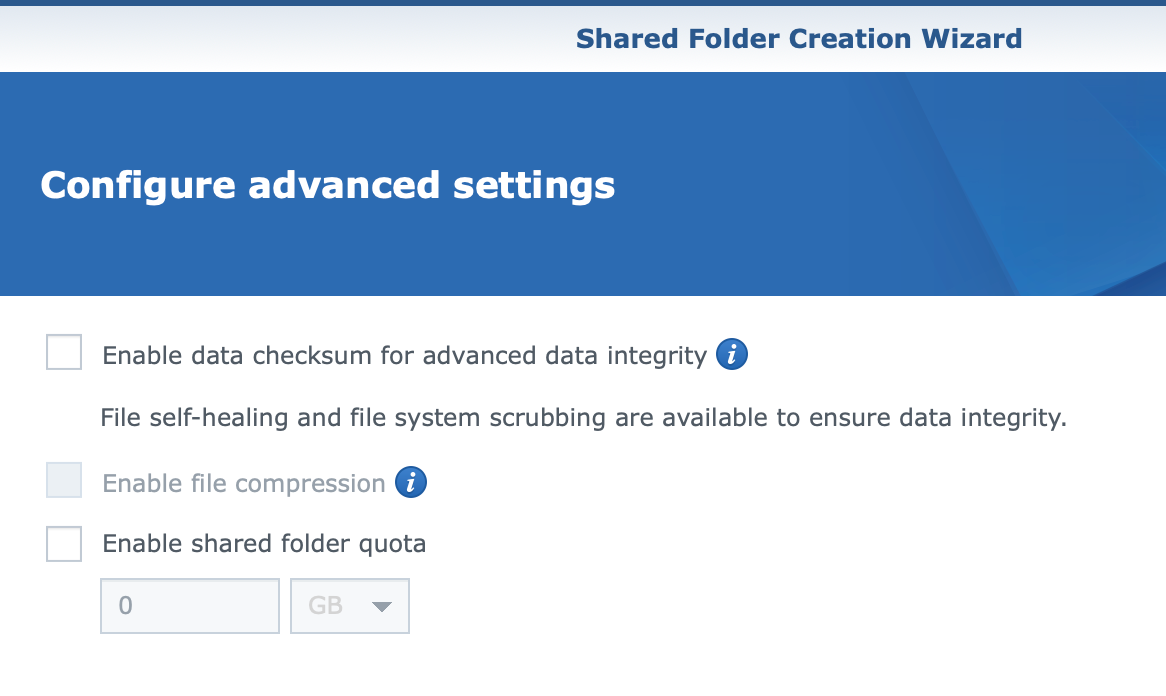Open the GB quota unit dropdown
Viewport: 1166px width, 696px height.
click(x=350, y=606)
